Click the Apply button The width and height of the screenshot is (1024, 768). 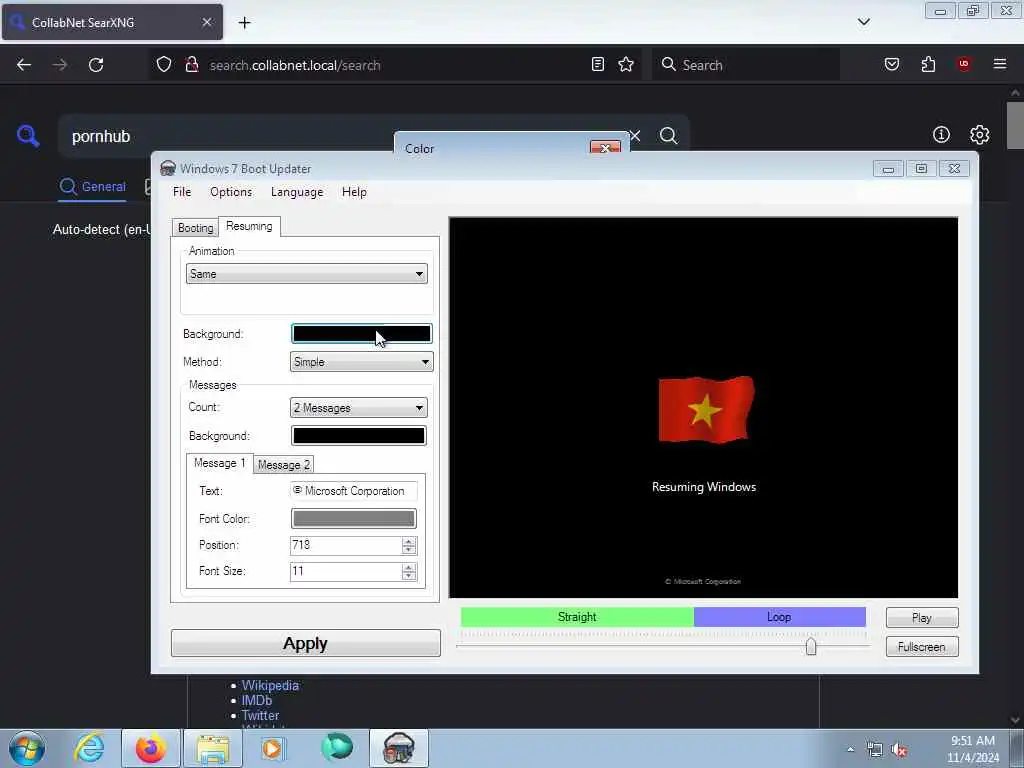[x=306, y=643]
